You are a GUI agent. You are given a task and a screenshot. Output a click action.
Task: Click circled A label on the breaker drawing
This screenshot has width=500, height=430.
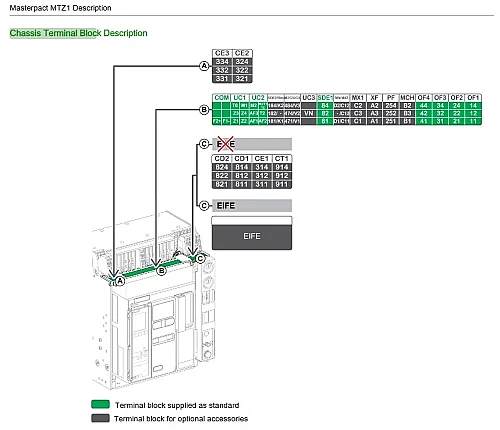click(120, 281)
